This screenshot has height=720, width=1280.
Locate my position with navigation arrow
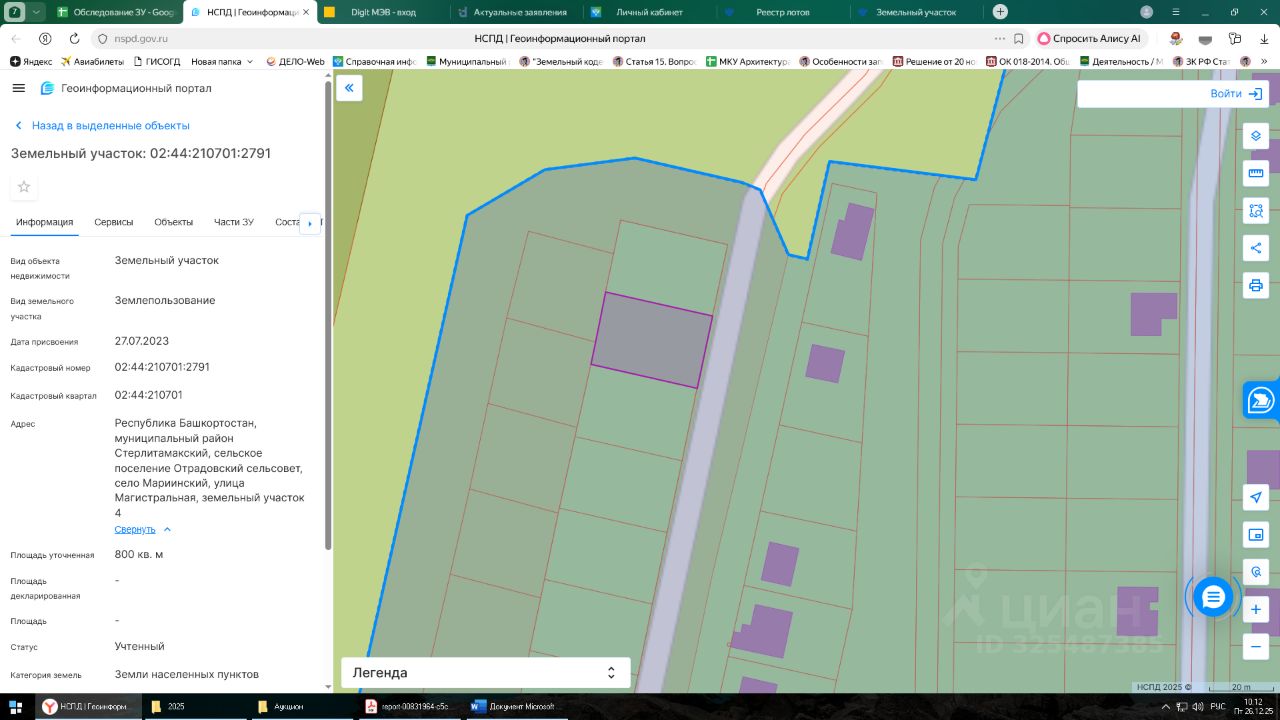tap(1256, 498)
